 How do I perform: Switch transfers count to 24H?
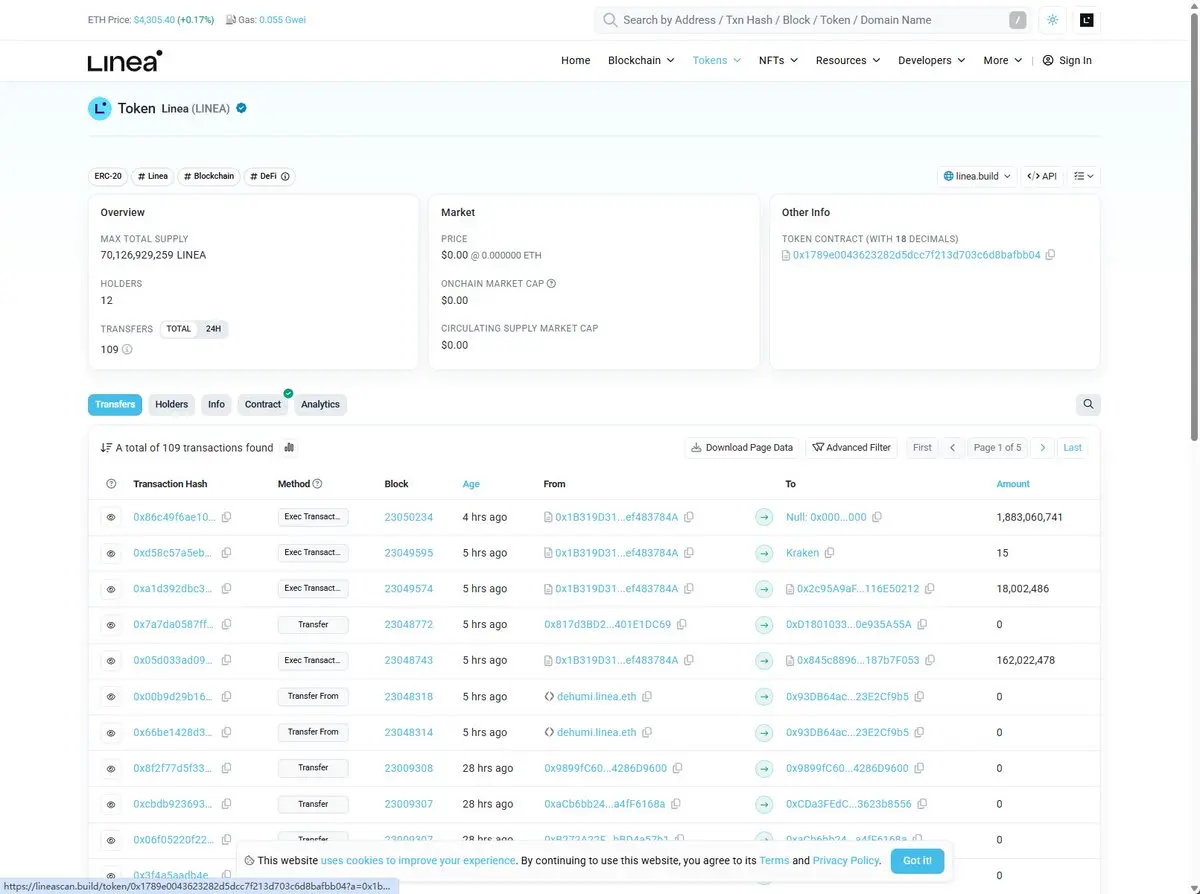point(213,329)
